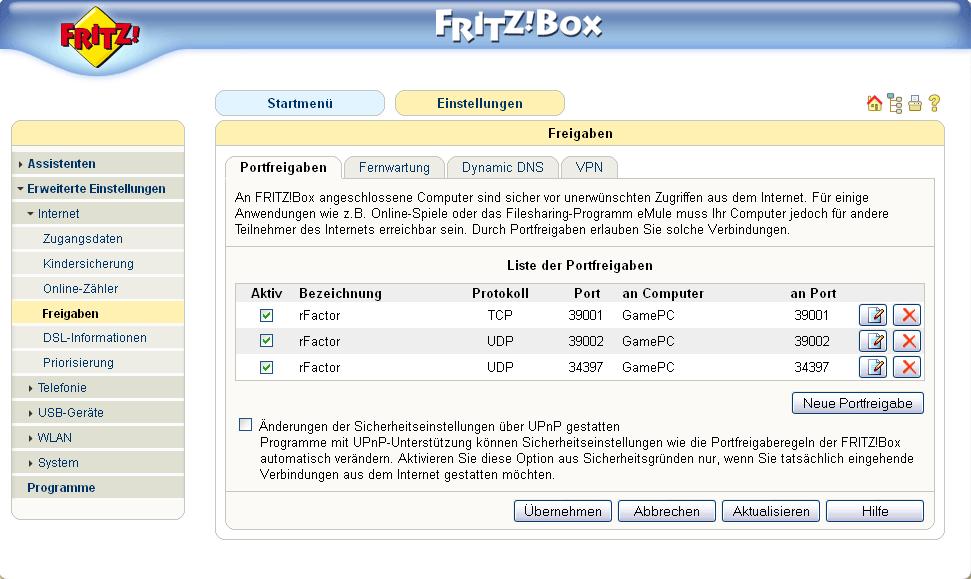Click the Hilfe button
Viewport: 971px width, 579px height.
click(x=874, y=511)
